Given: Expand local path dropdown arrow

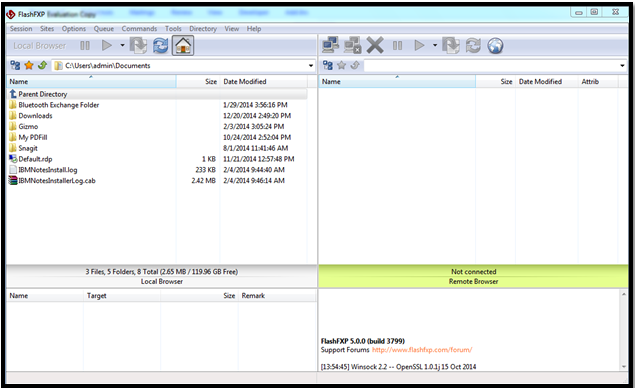Looking at the screenshot, I should point(311,66).
